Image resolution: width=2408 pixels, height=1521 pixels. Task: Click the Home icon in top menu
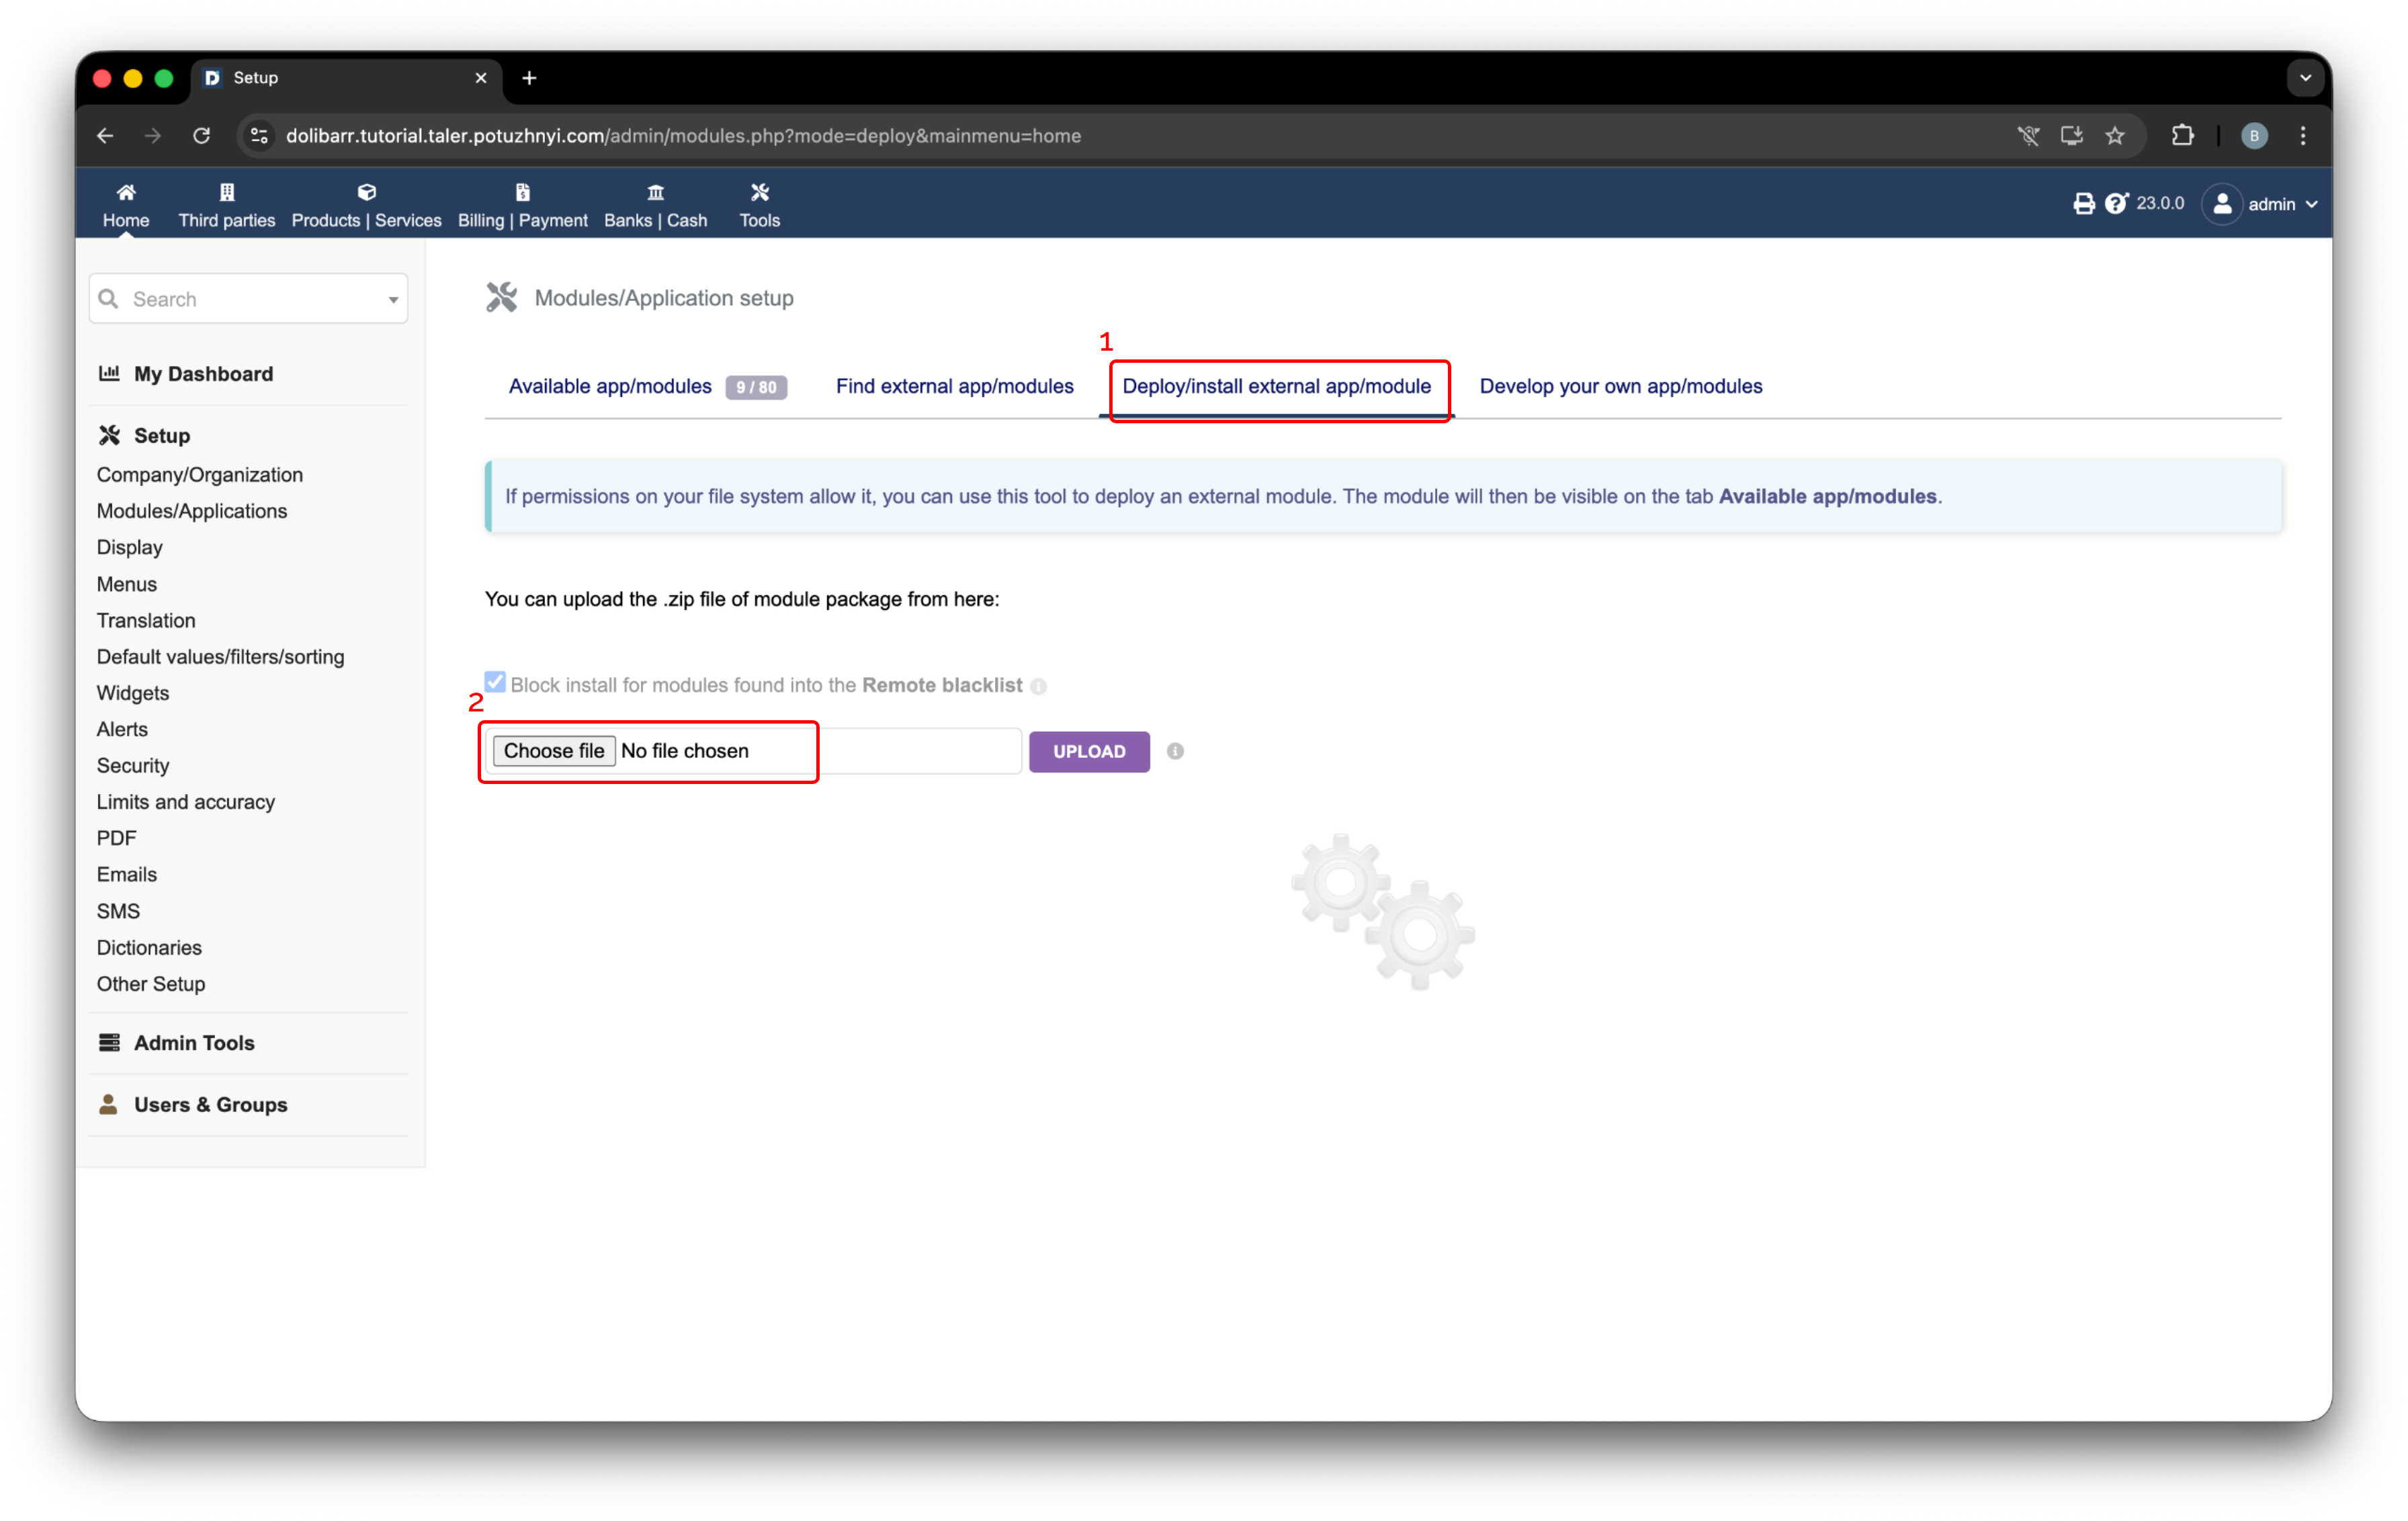pos(126,193)
